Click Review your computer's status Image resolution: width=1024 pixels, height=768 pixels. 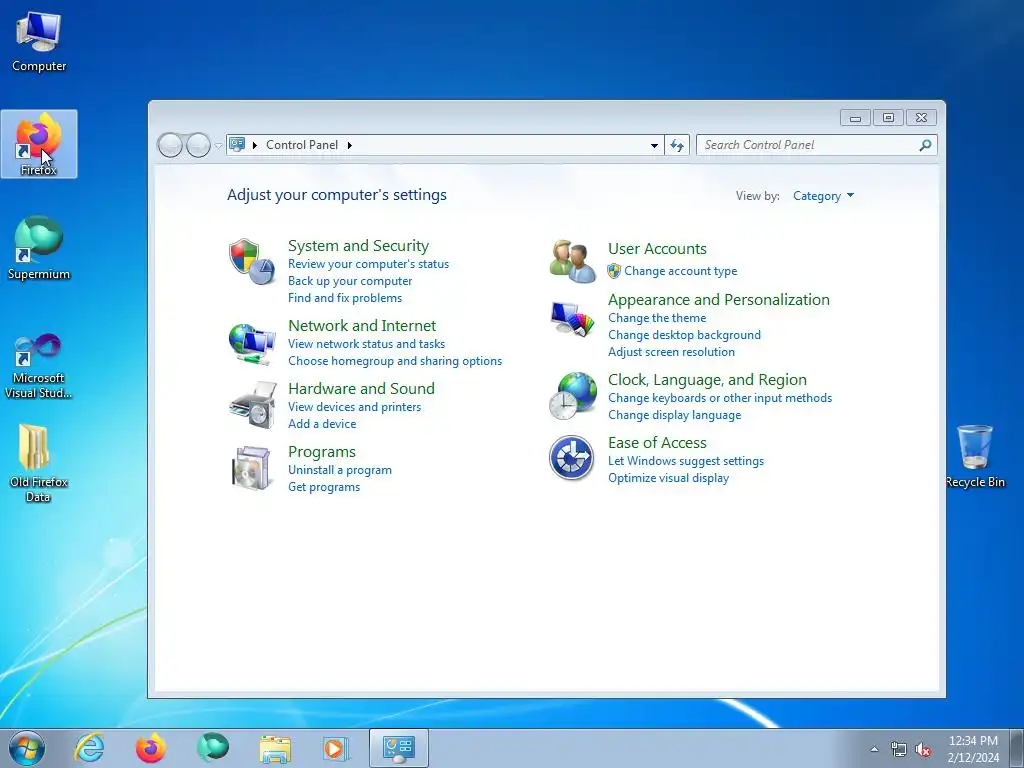click(368, 264)
